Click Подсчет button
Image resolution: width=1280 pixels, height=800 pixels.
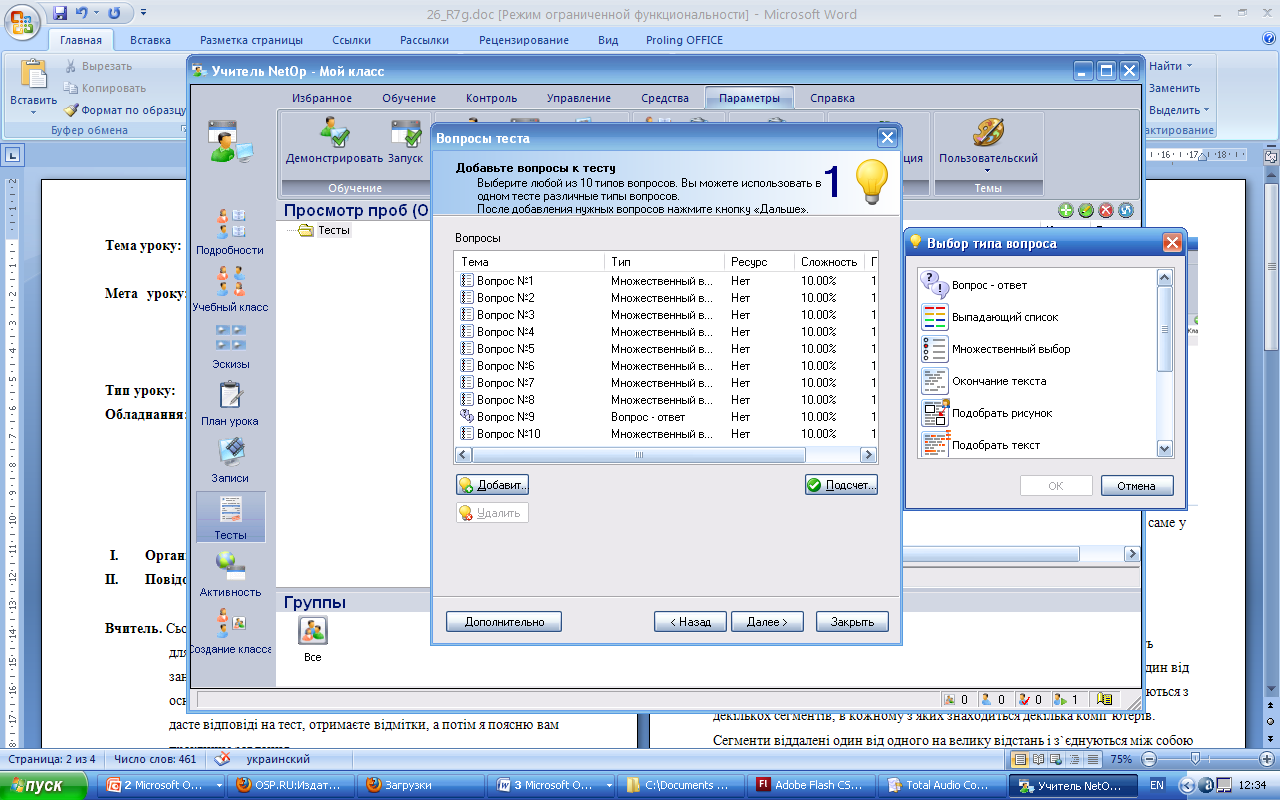point(841,485)
